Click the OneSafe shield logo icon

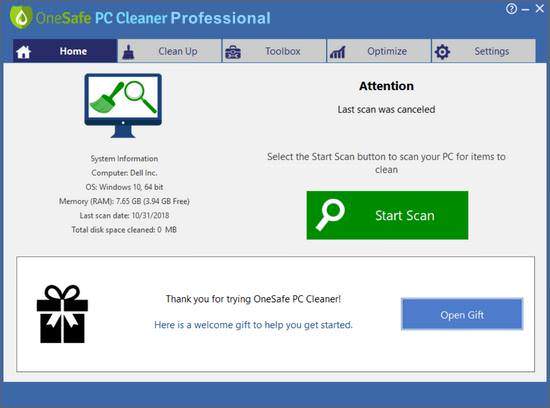(x=21, y=16)
